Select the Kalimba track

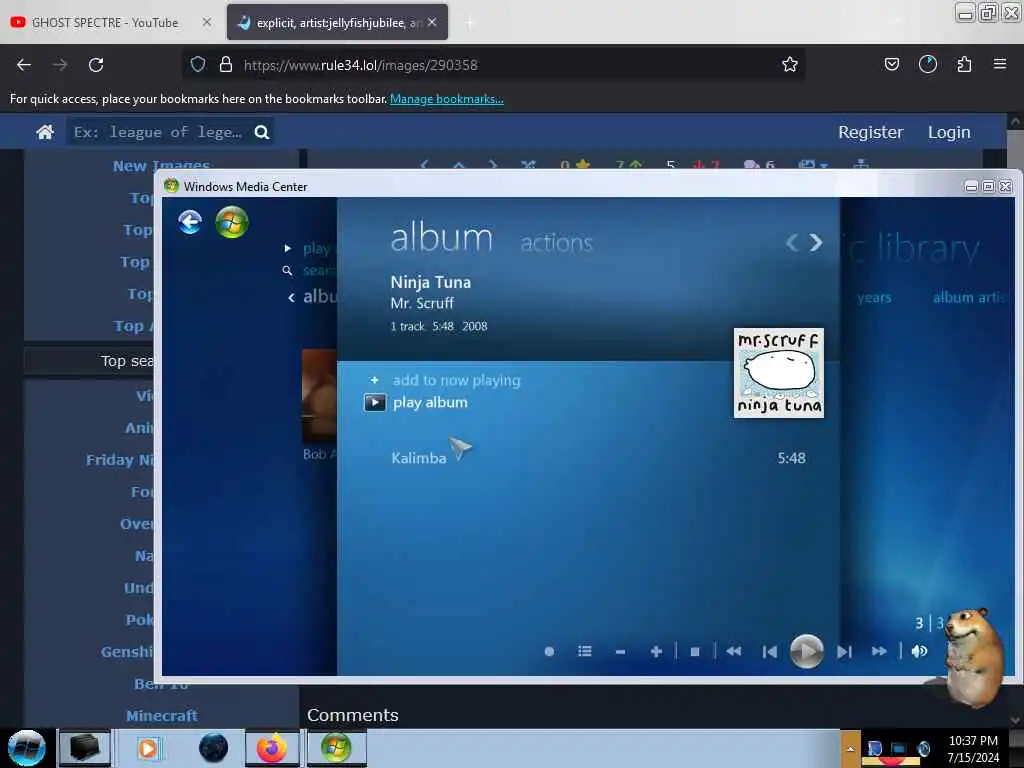pos(419,458)
